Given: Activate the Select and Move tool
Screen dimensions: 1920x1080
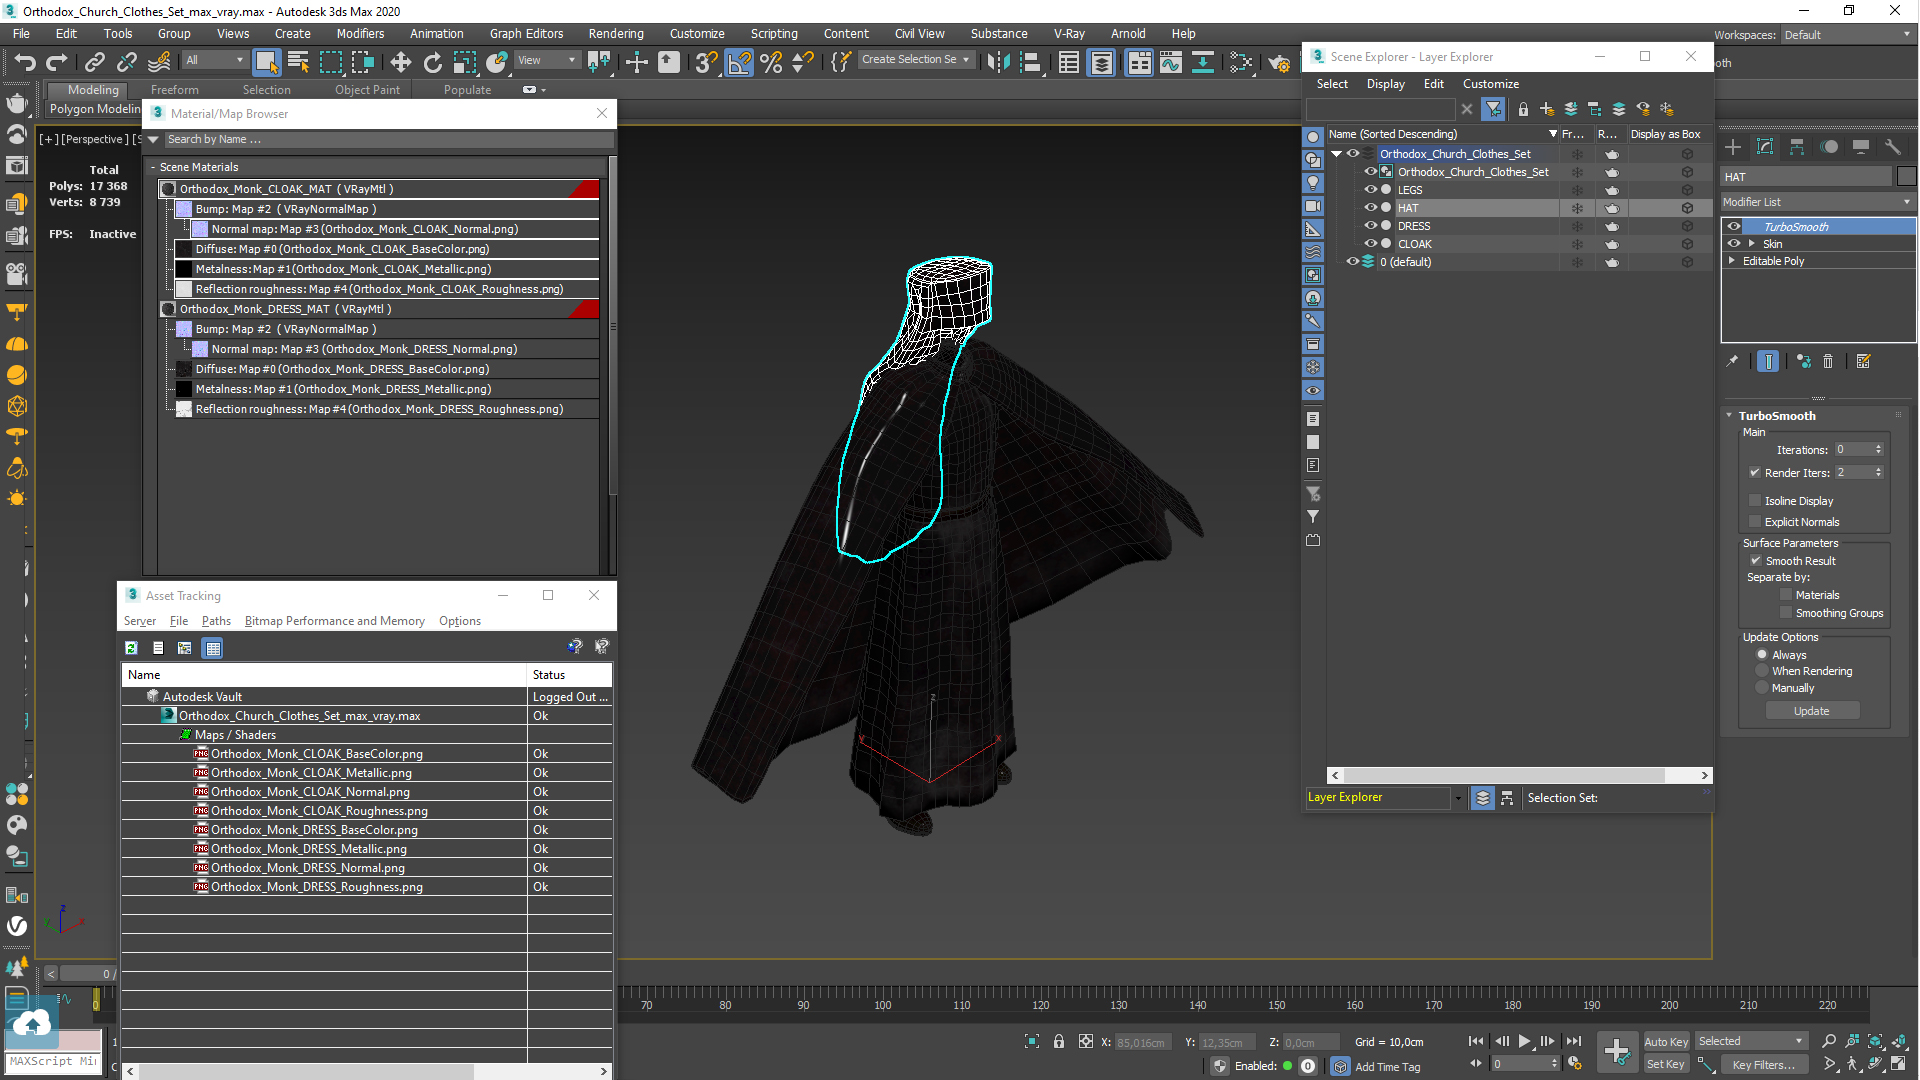Looking at the screenshot, I should point(400,62).
